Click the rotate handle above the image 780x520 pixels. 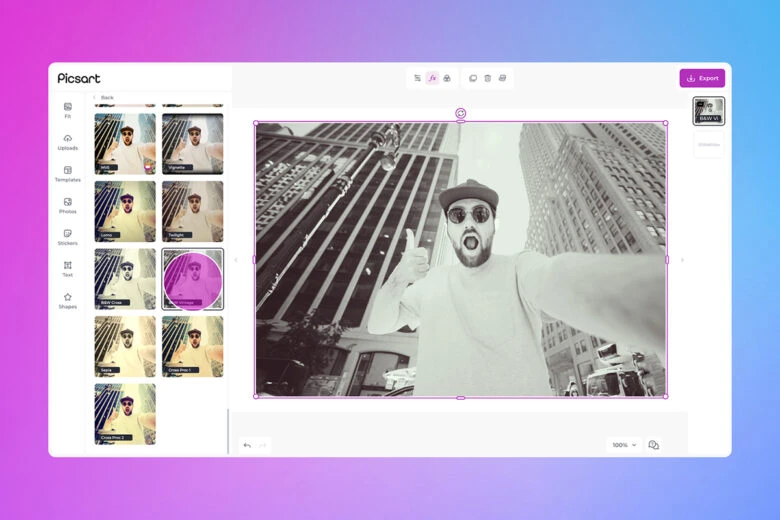coord(460,113)
